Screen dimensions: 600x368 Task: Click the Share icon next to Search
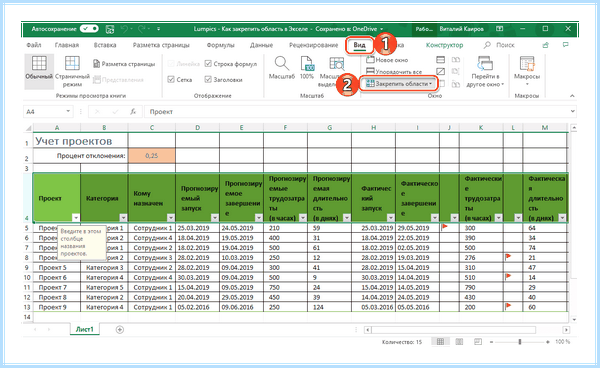[546, 45]
